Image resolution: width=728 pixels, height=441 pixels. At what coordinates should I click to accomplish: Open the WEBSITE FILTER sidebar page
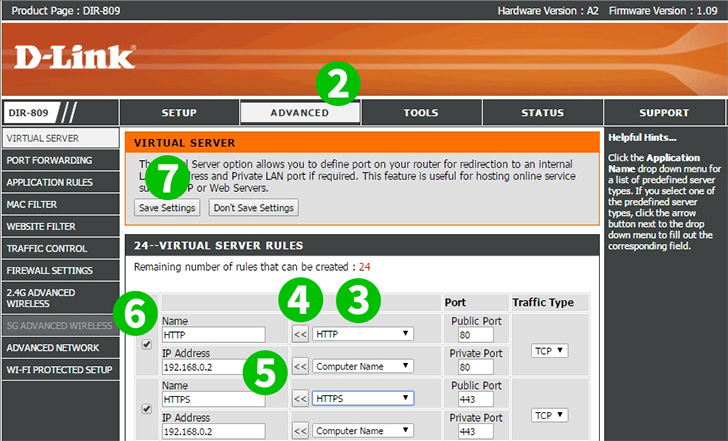tap(60, 227)
